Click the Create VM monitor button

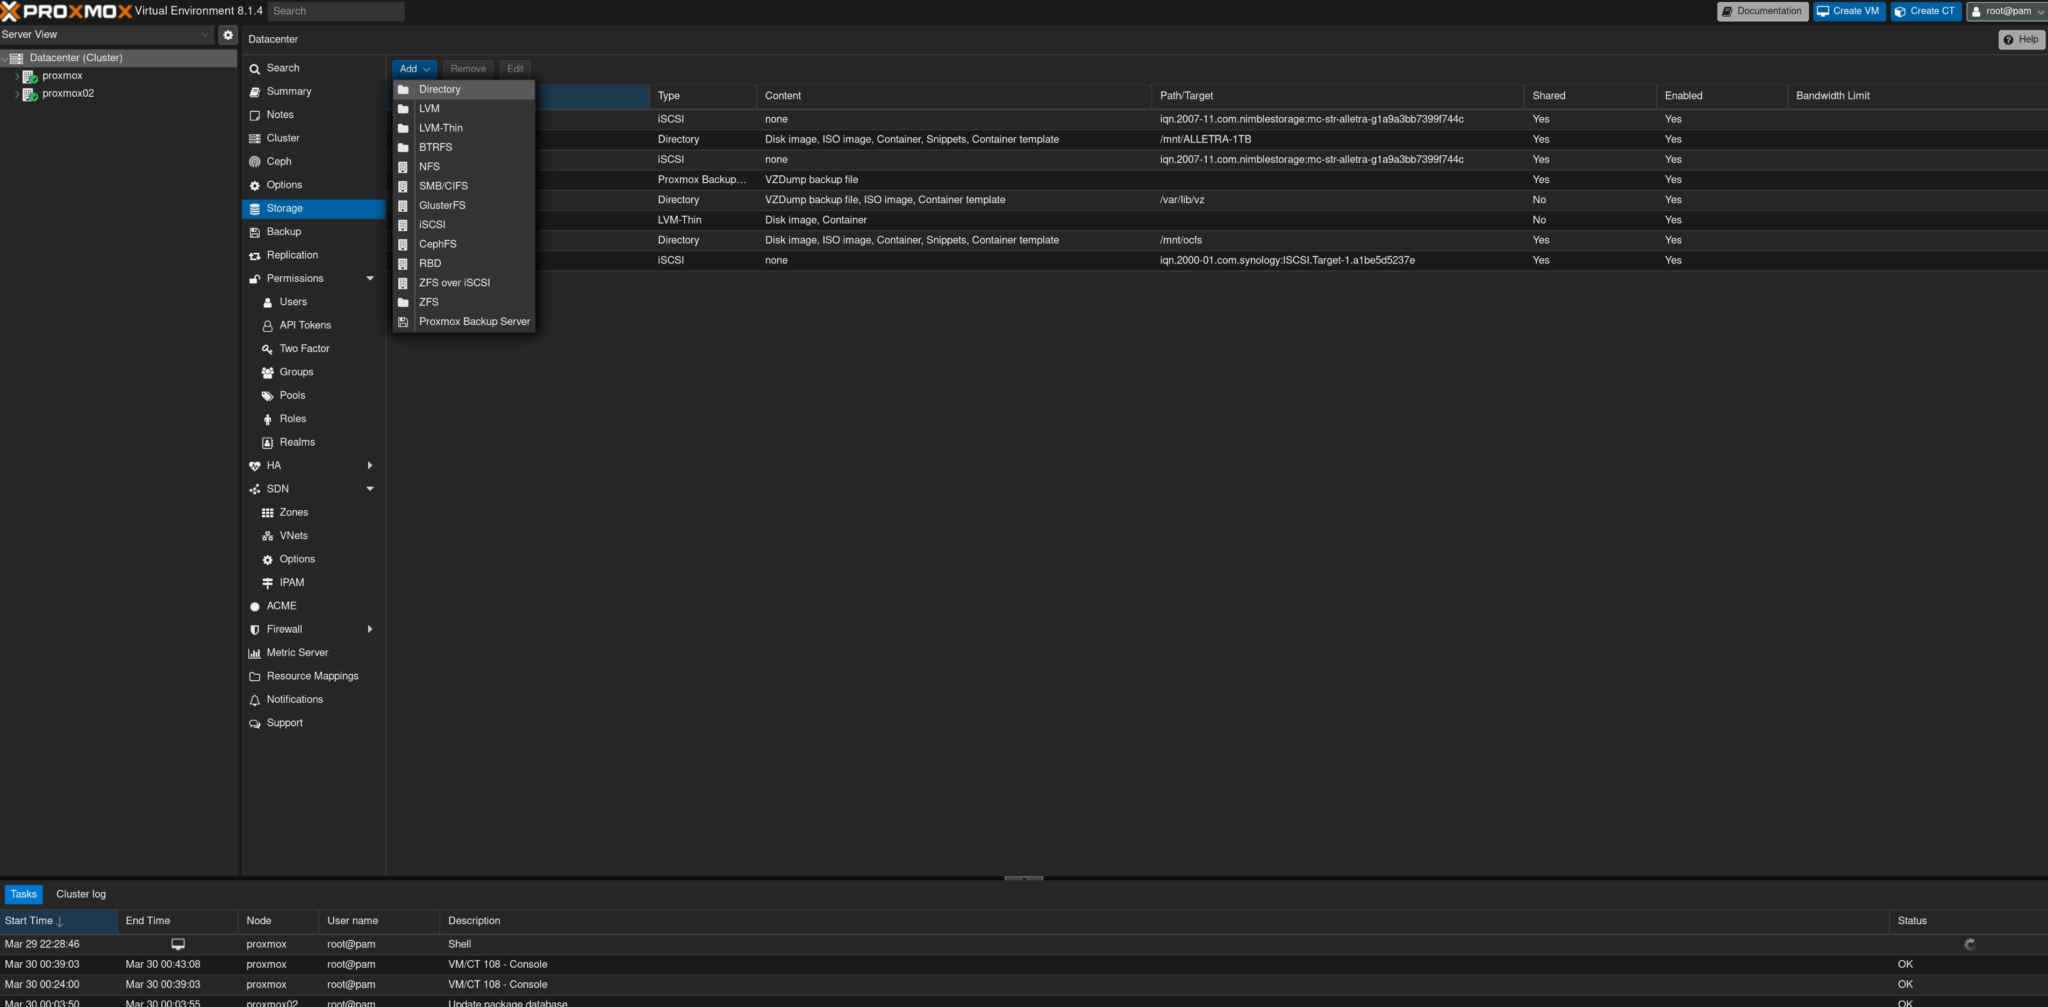tap(1848, 11)
